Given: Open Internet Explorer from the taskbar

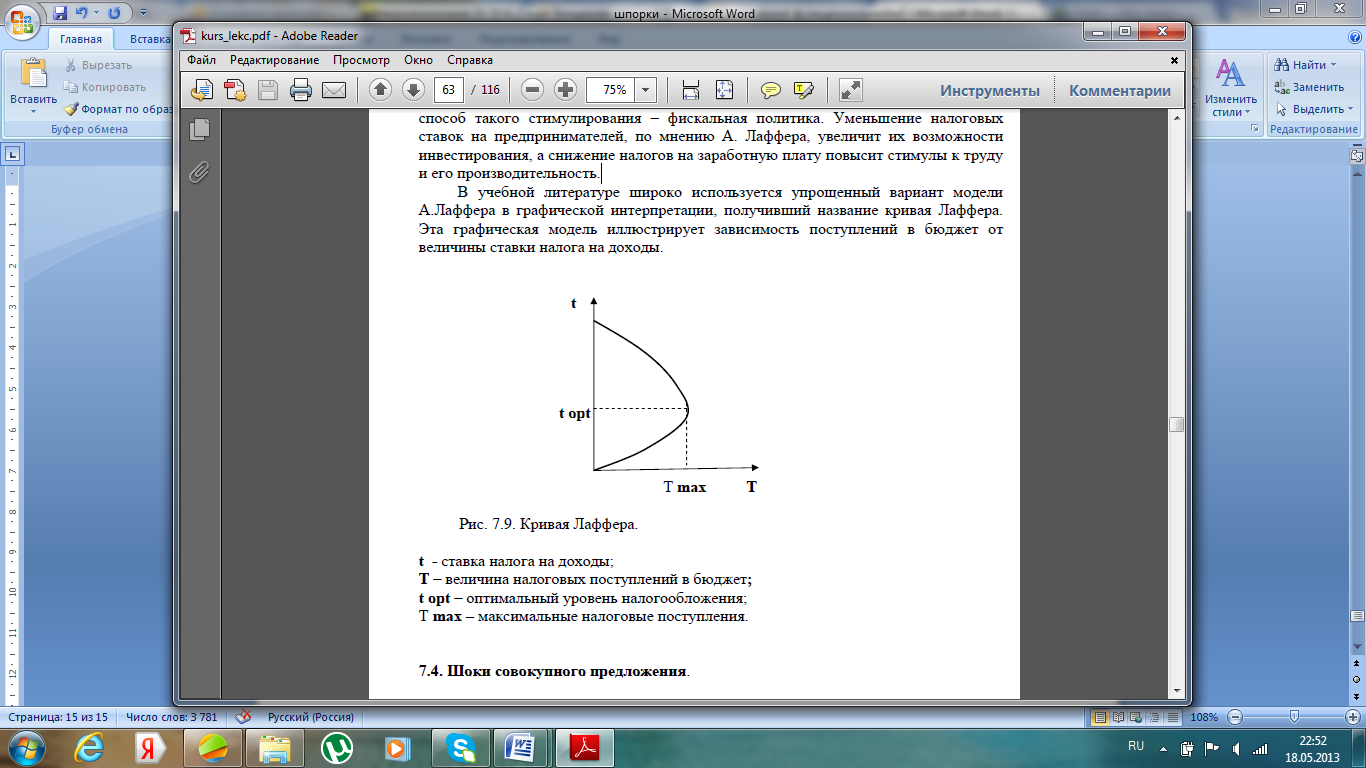Looking at the screenshot, I should pyautogui.click(x=88, y=748).
